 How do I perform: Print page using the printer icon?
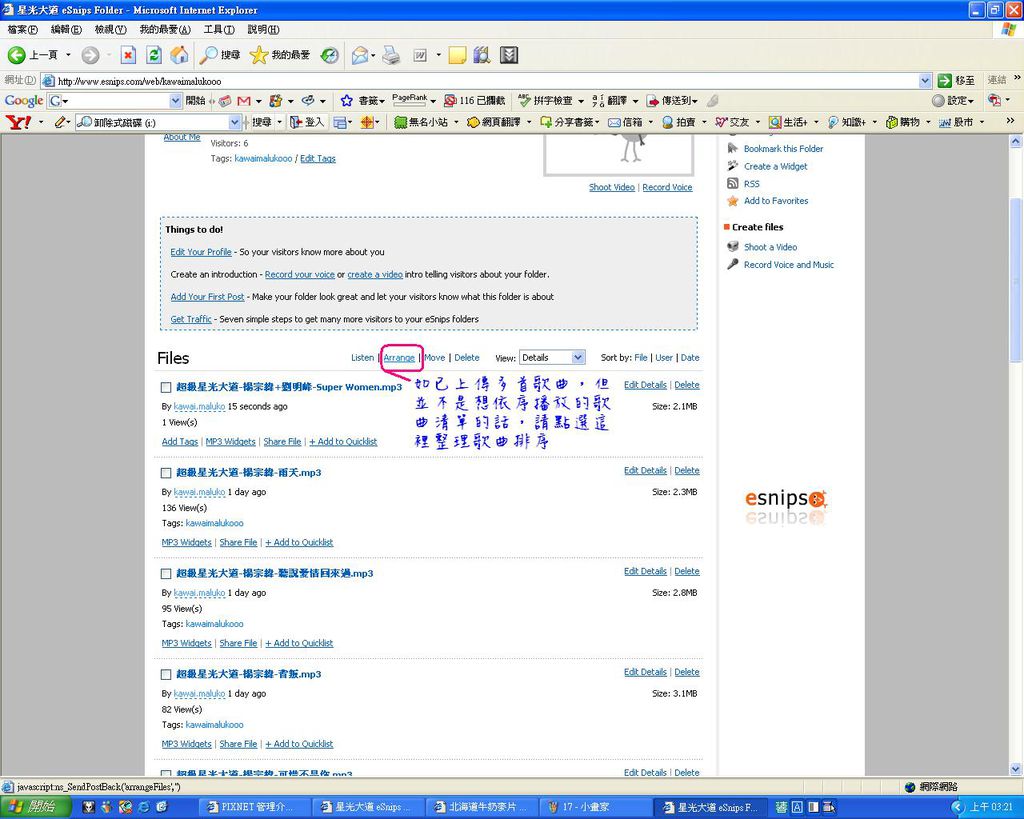(x=391, y=56)
